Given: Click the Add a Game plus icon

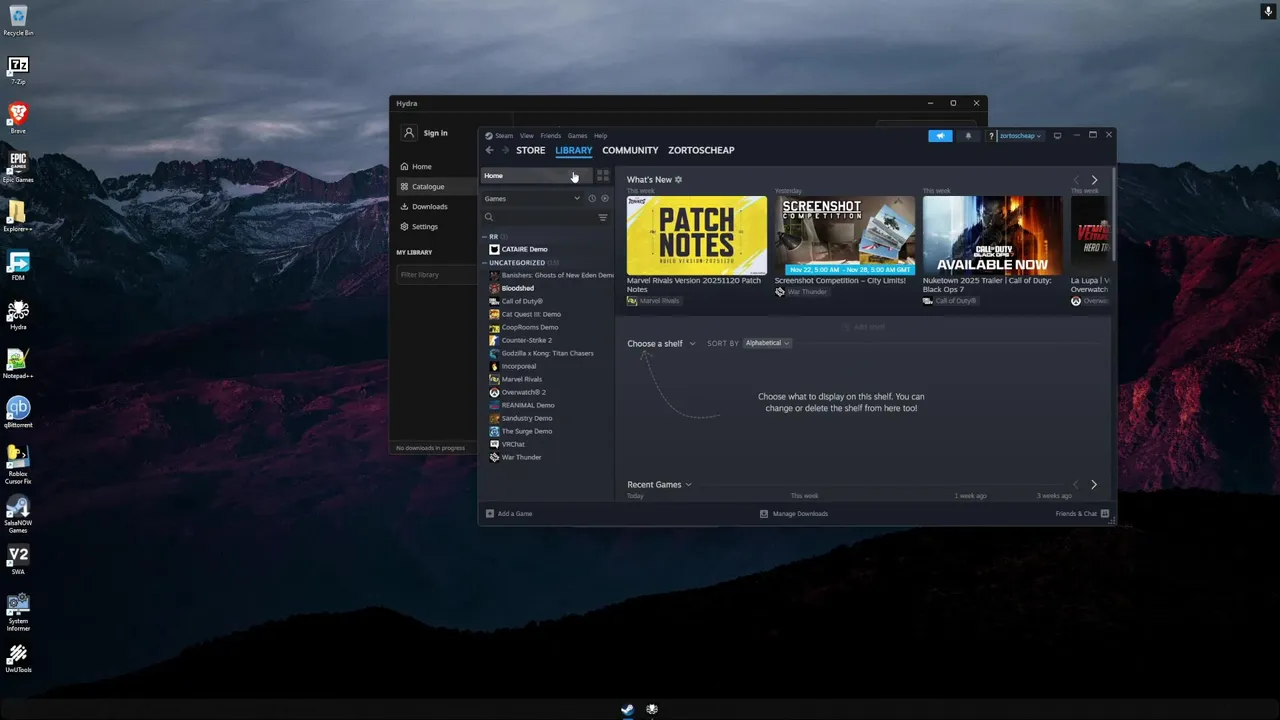Looking at the screenshot, I should pyautogui.click(x=490, y=514).
